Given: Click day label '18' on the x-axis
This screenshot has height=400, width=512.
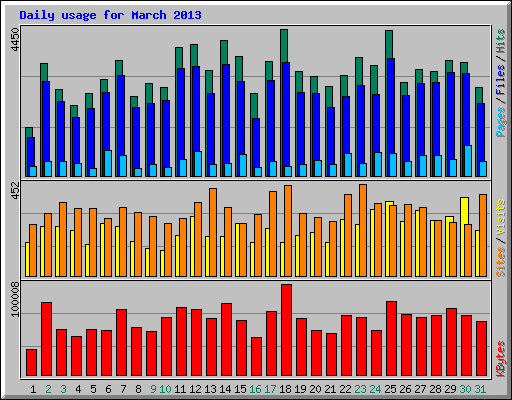Looking at the screenshot, I should point(285,389).
